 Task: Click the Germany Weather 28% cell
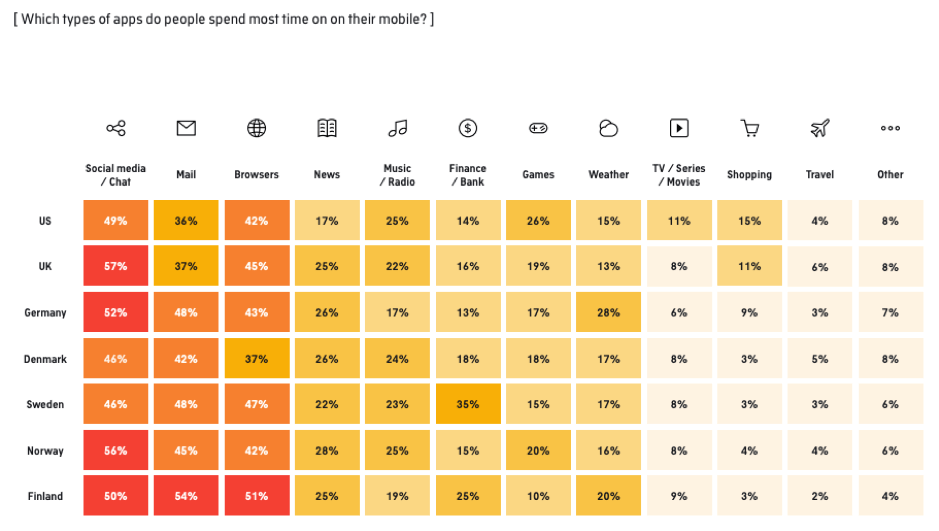pos(608,313)
